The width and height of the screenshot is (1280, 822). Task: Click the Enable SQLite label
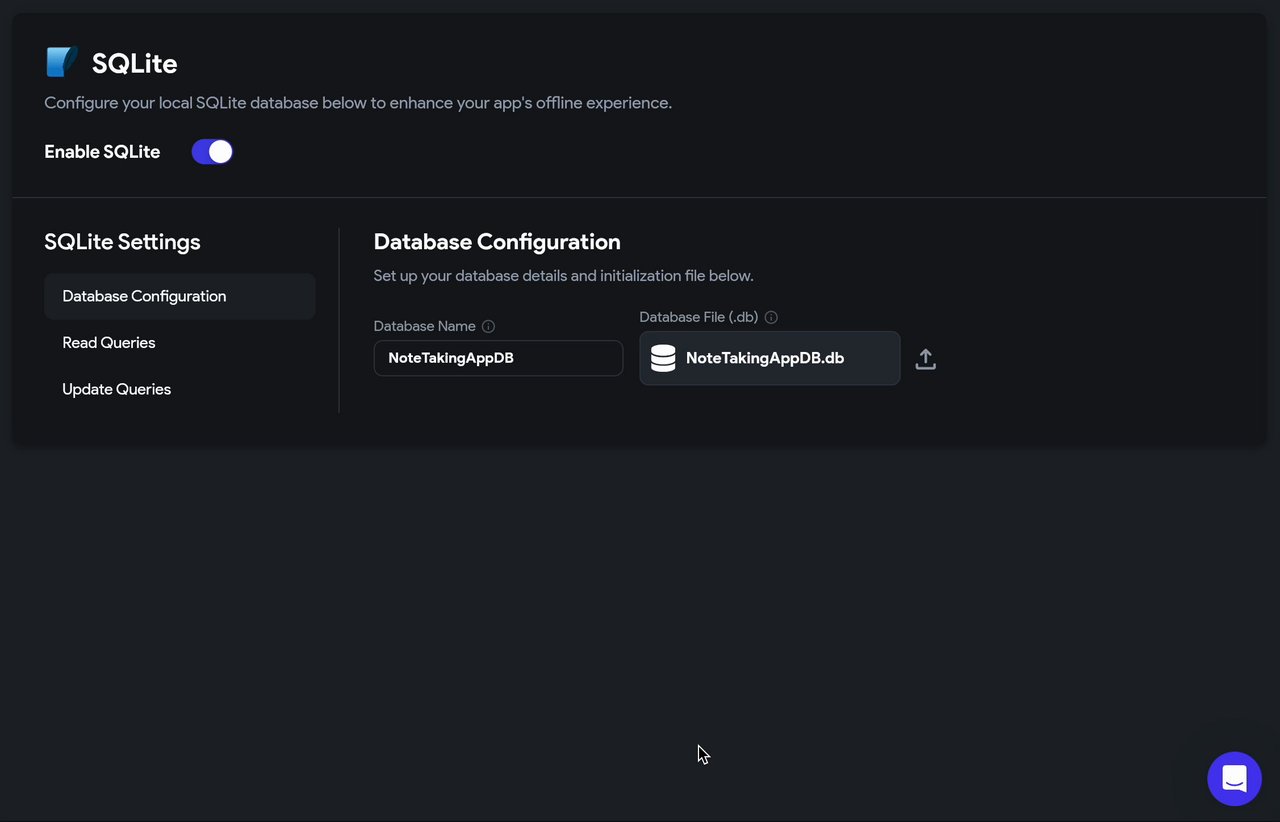102,152
